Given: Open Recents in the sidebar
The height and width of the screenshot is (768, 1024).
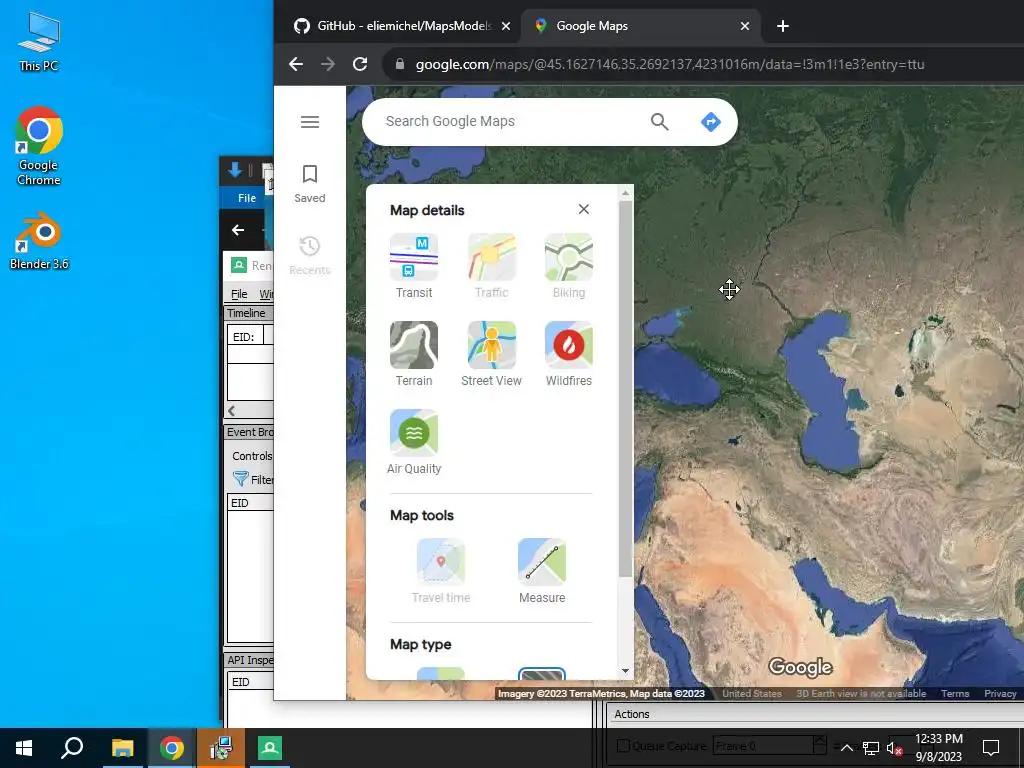Looking at the screenshot, I should [x=310, y=255].
